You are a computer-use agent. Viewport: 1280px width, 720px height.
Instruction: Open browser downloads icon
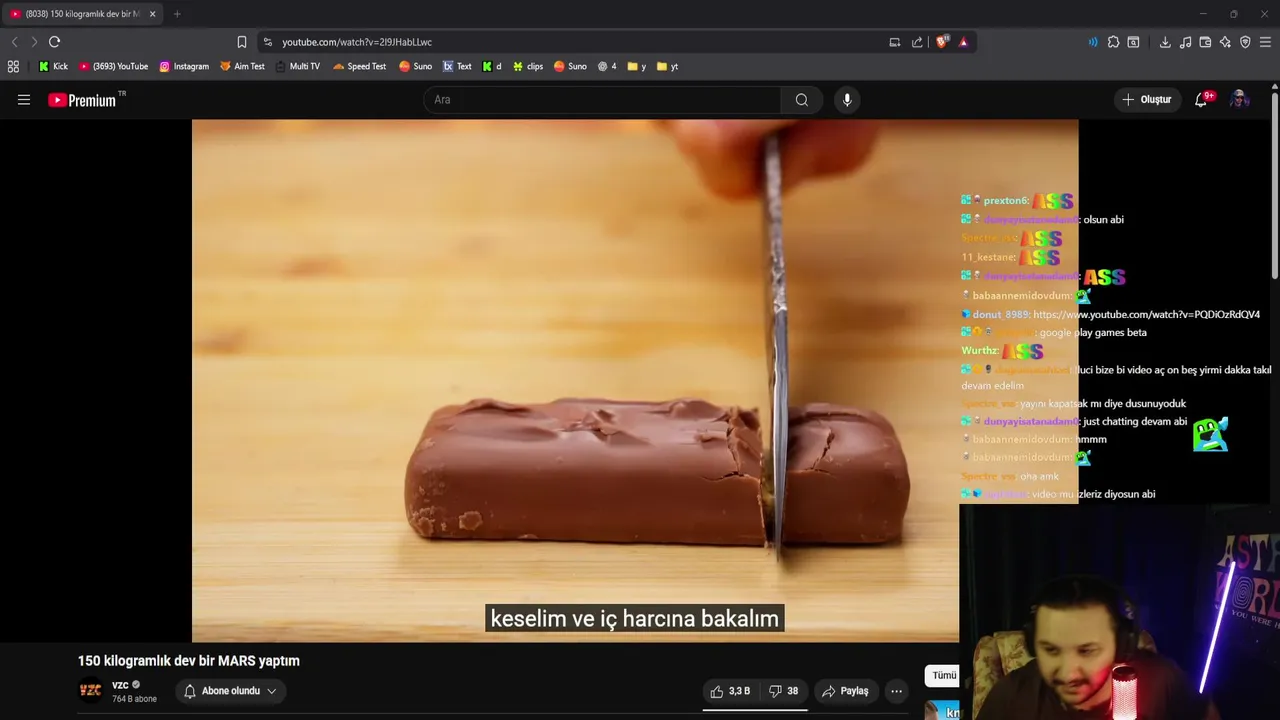[x=1165, y=42]
